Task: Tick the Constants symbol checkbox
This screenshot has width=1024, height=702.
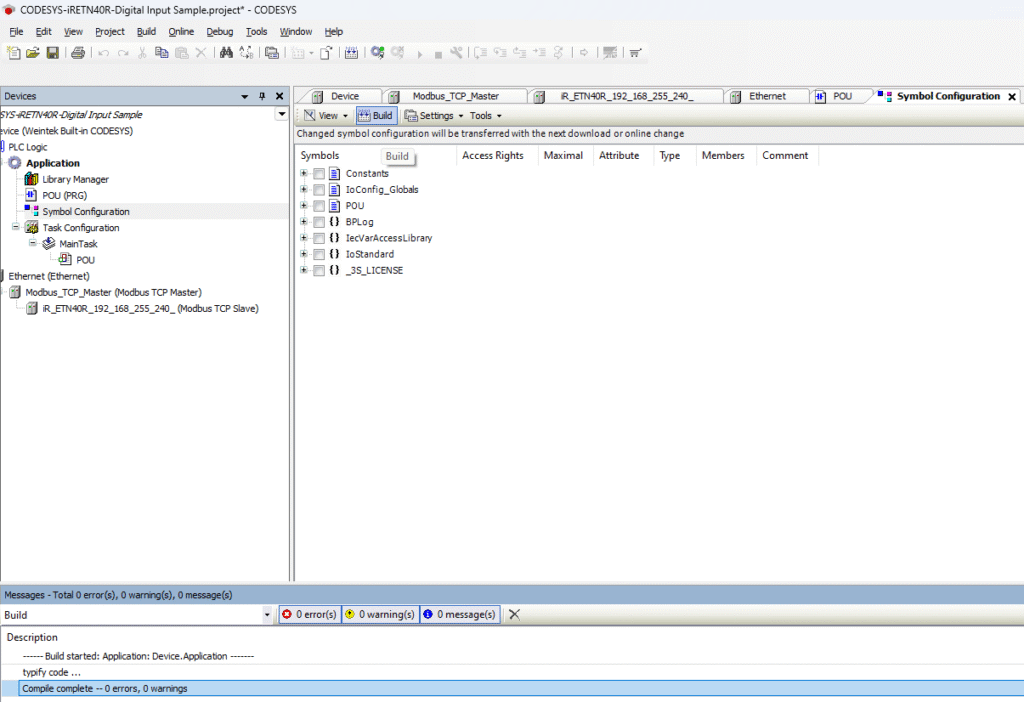Action: [319, 174]
